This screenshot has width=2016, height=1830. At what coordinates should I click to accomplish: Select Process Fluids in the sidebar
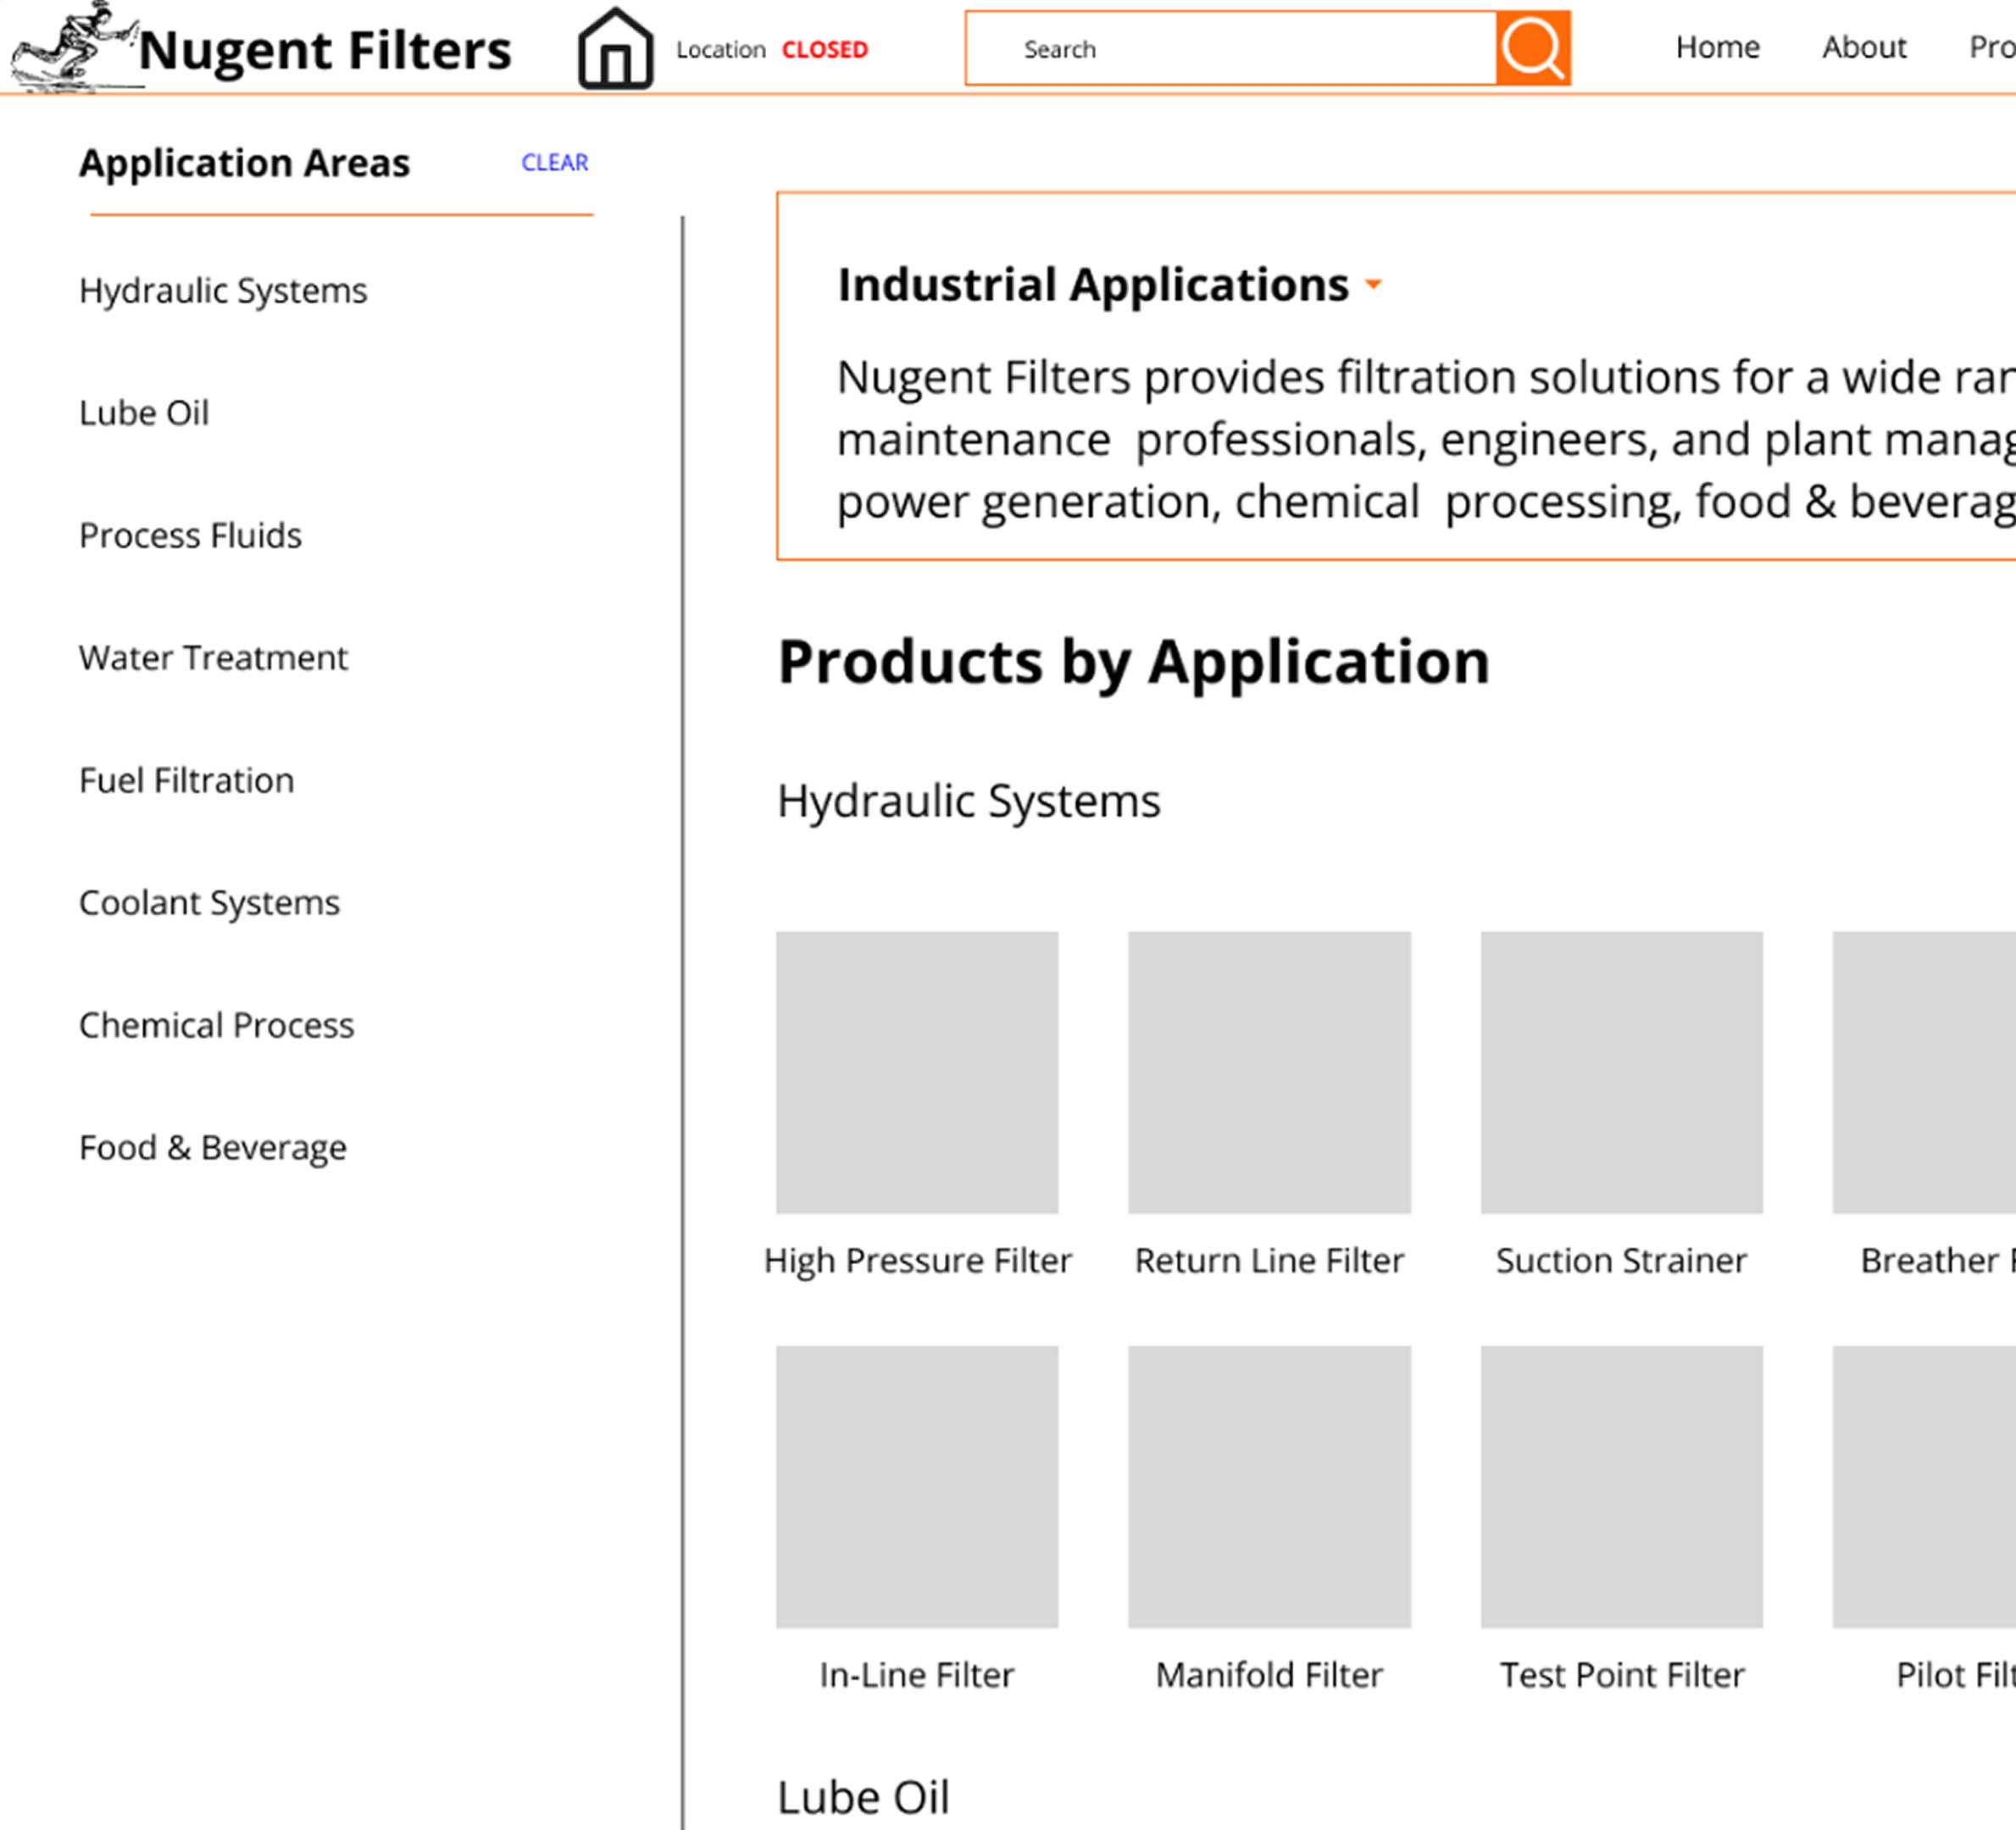point(190,536)
